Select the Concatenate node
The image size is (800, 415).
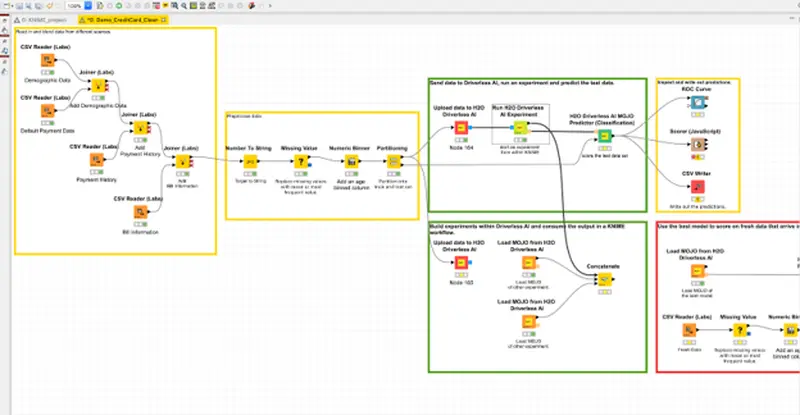(x=605, y=279)
